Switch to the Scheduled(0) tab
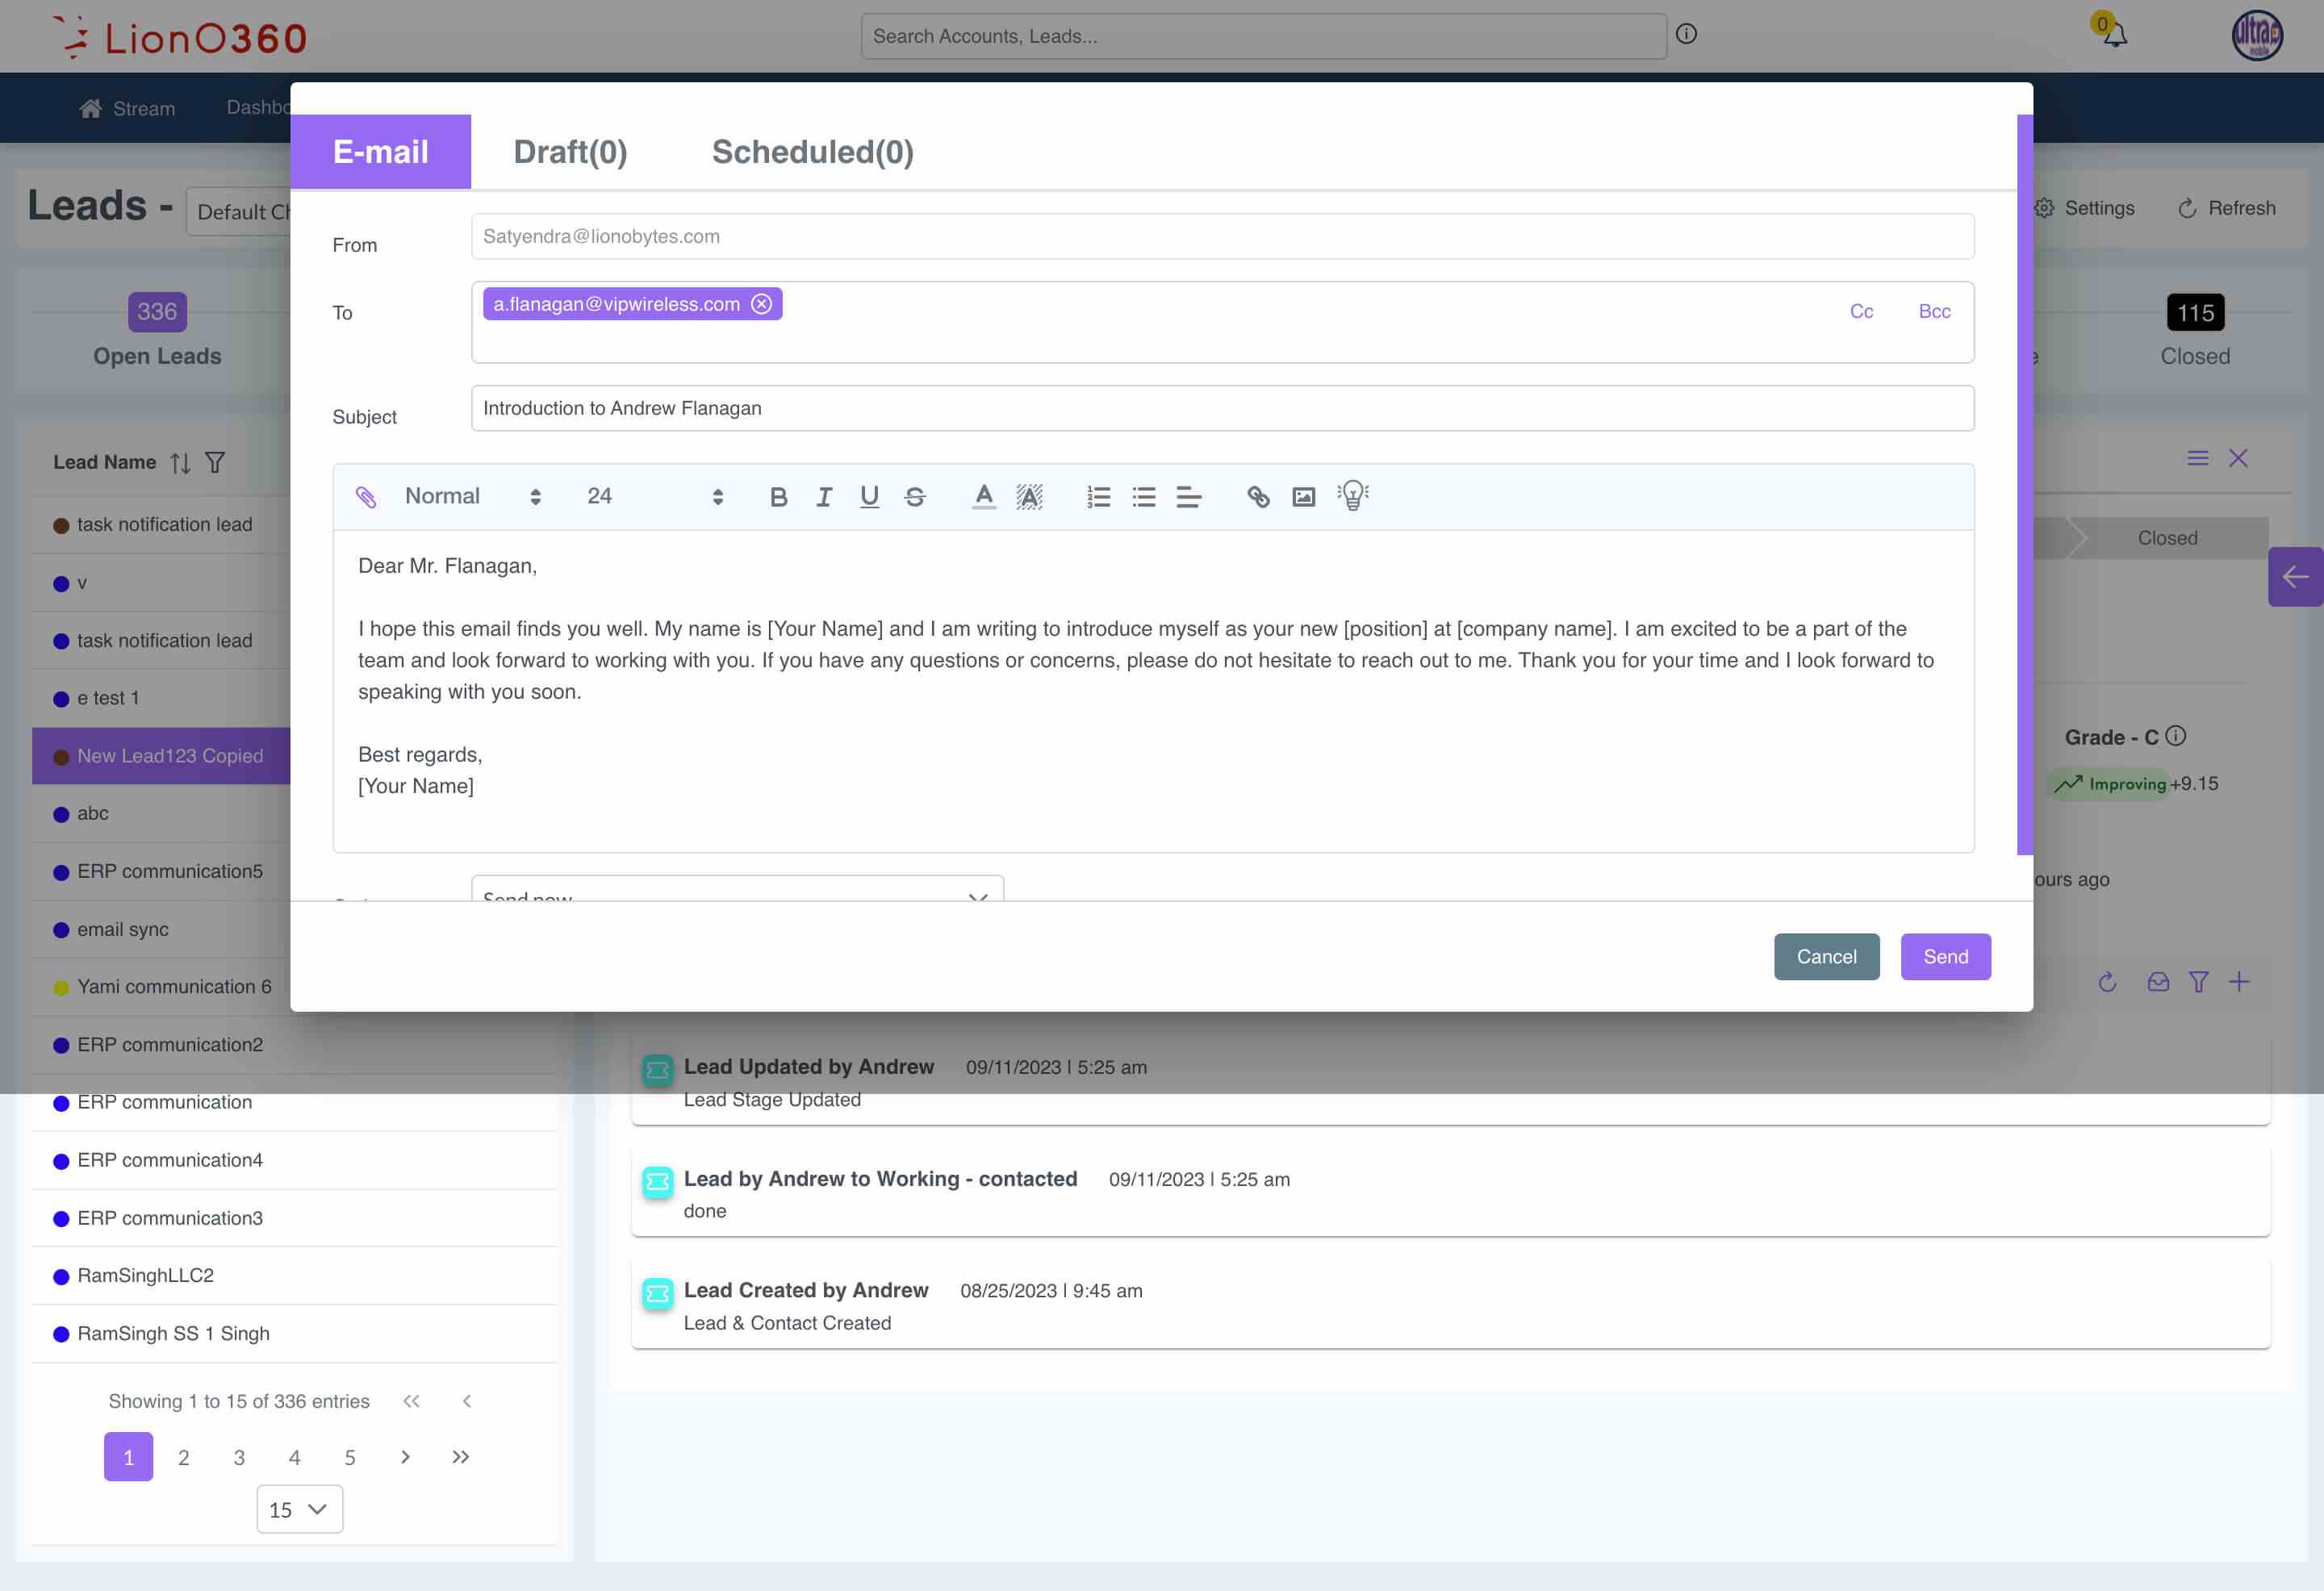2324x1591 pixels. click(x=812, y=151)
